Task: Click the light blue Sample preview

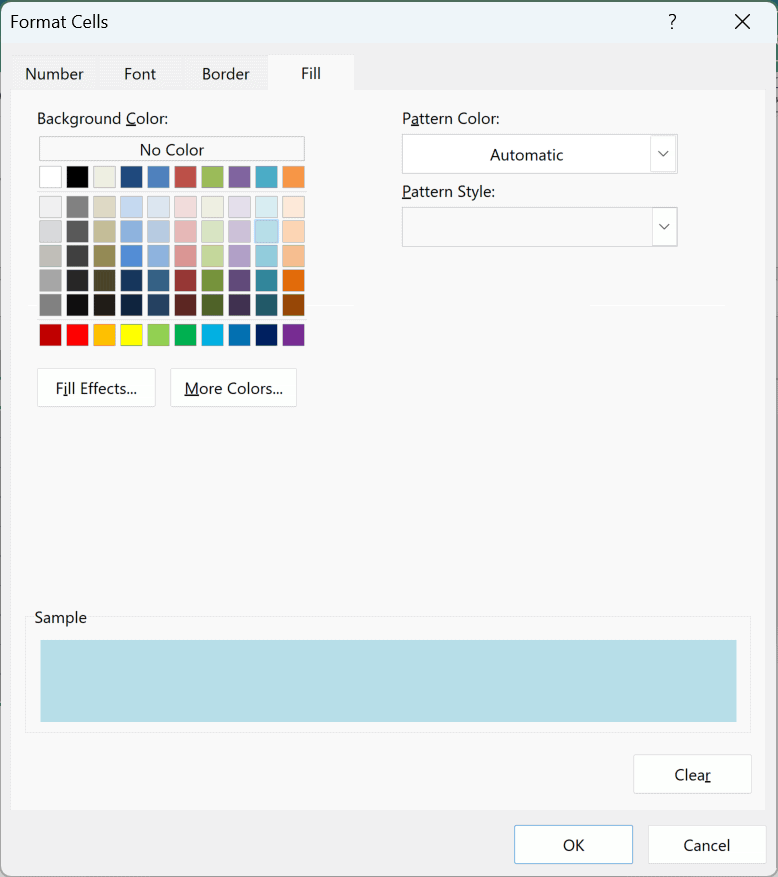Action: [x=388, y=681]
